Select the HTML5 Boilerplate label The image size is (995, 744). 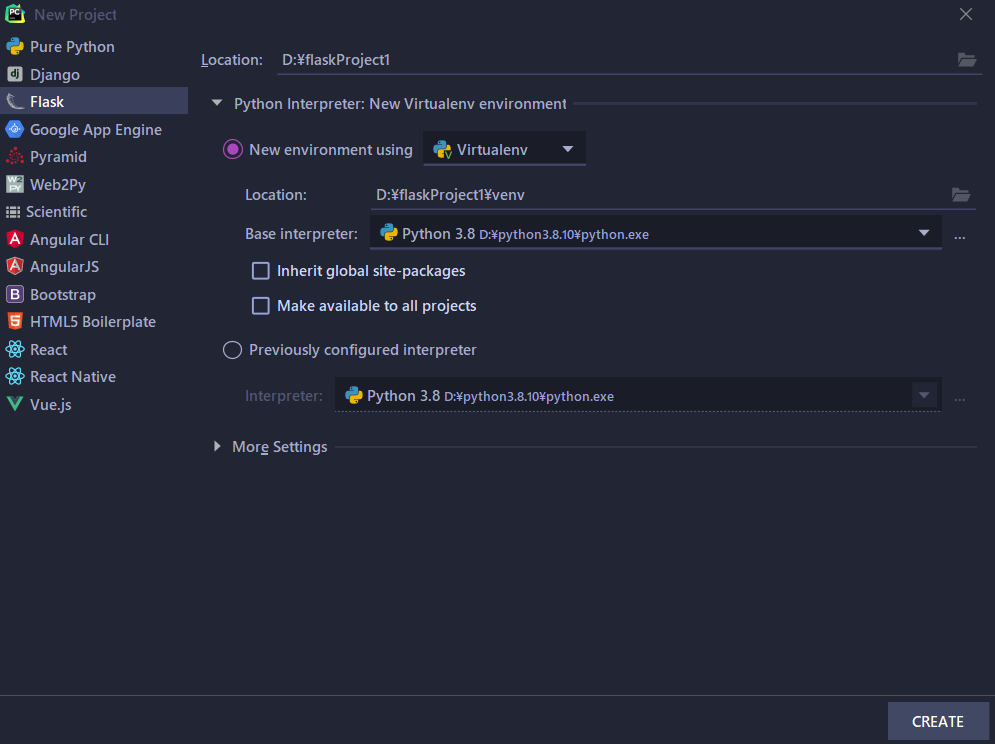click(93, 322)
